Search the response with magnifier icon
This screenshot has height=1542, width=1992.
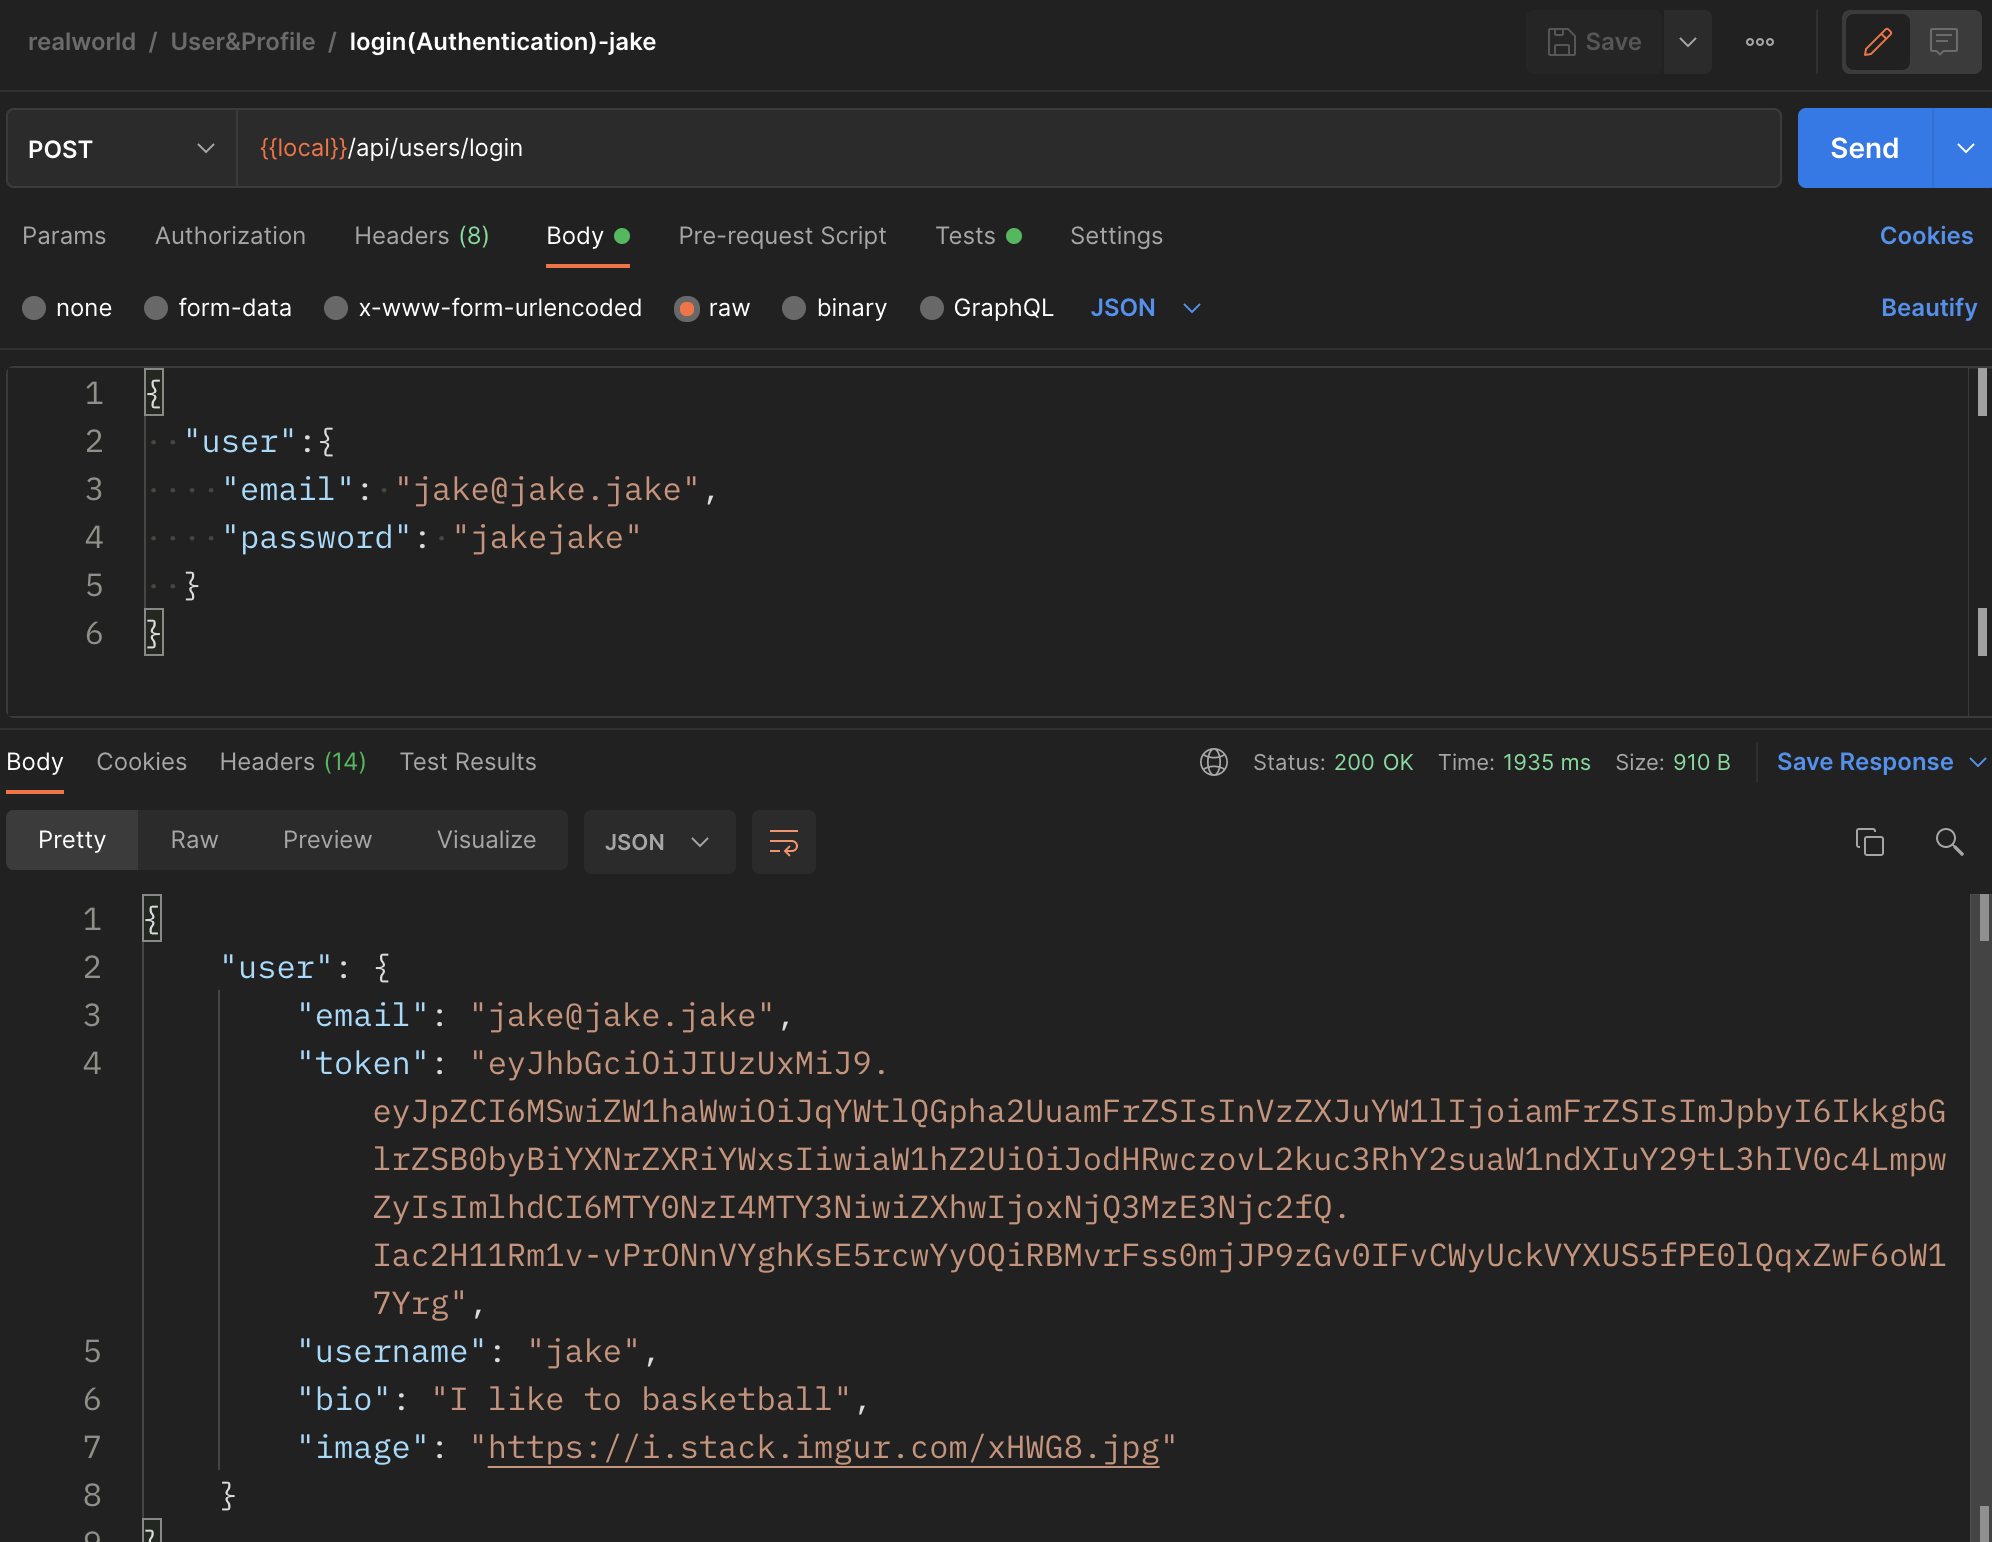1948,842
